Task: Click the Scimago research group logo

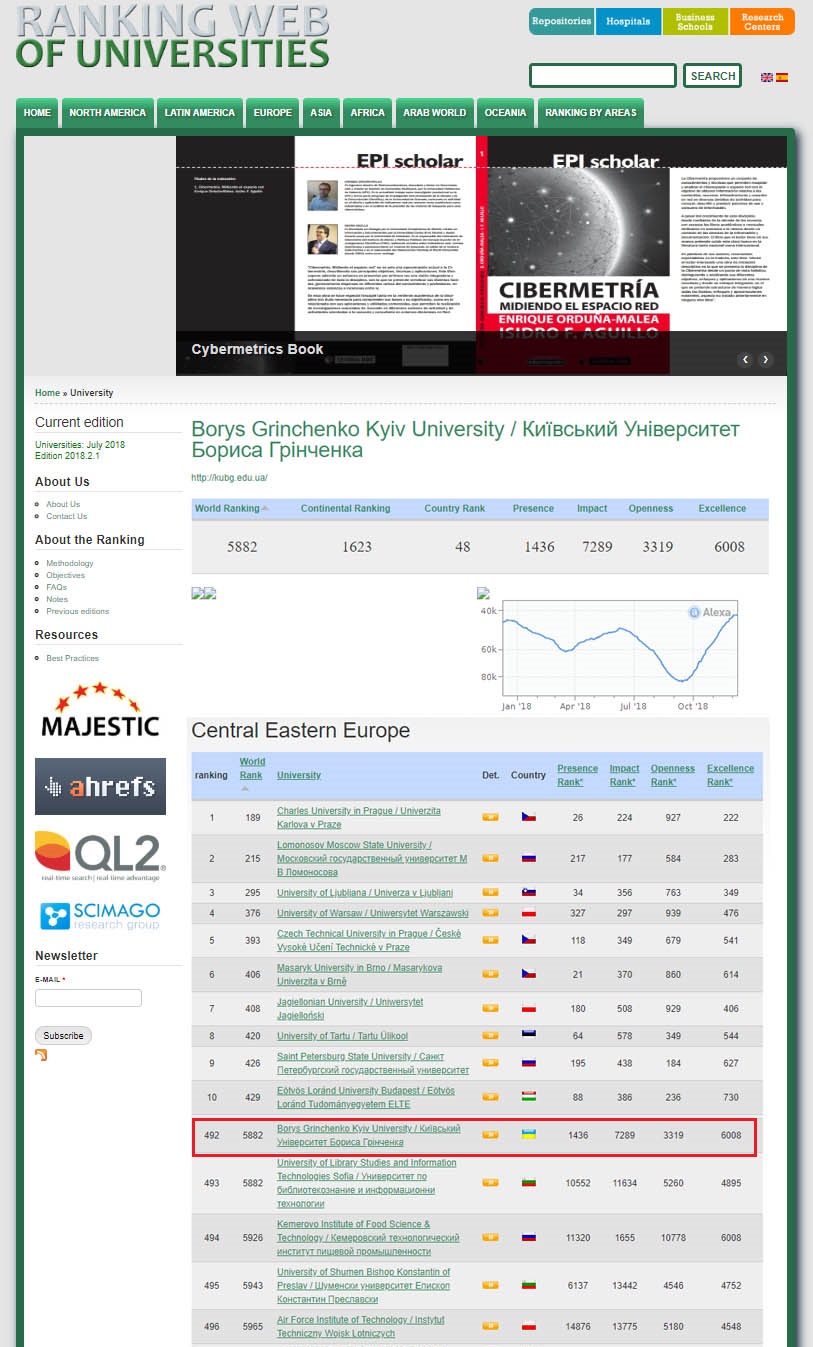Action: (100, 915)
